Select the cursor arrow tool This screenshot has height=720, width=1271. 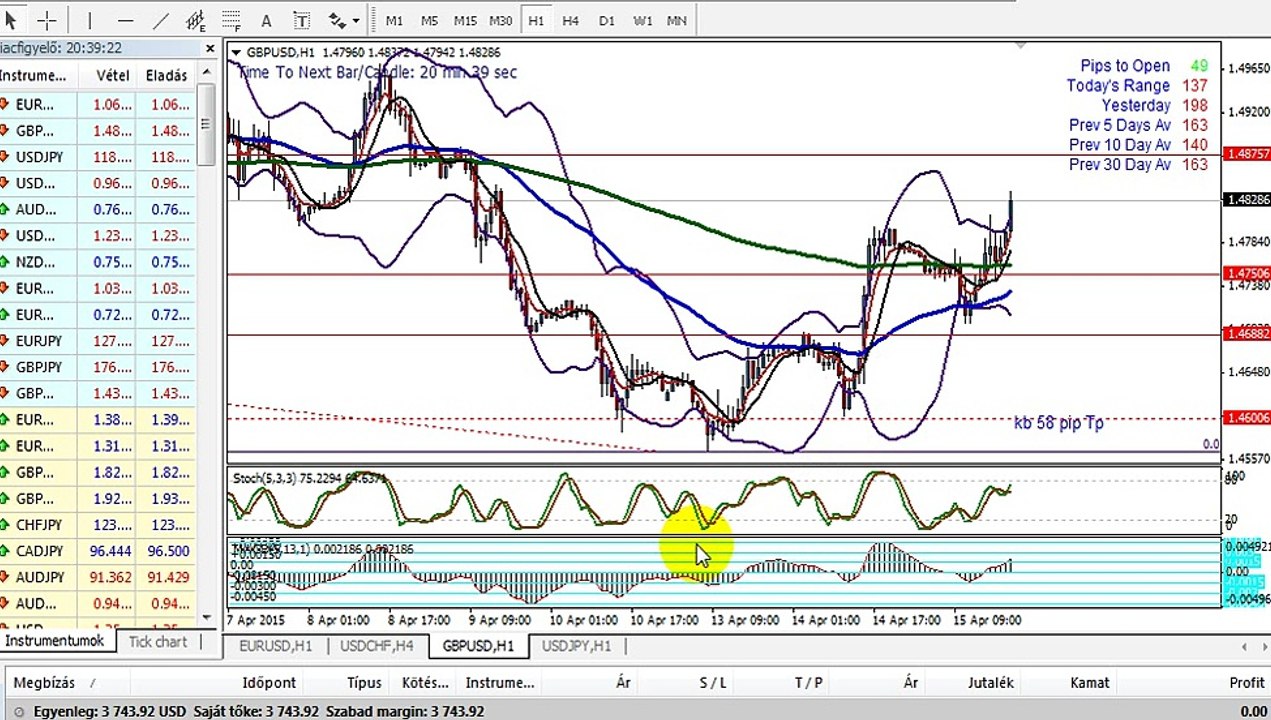(12, 20)
